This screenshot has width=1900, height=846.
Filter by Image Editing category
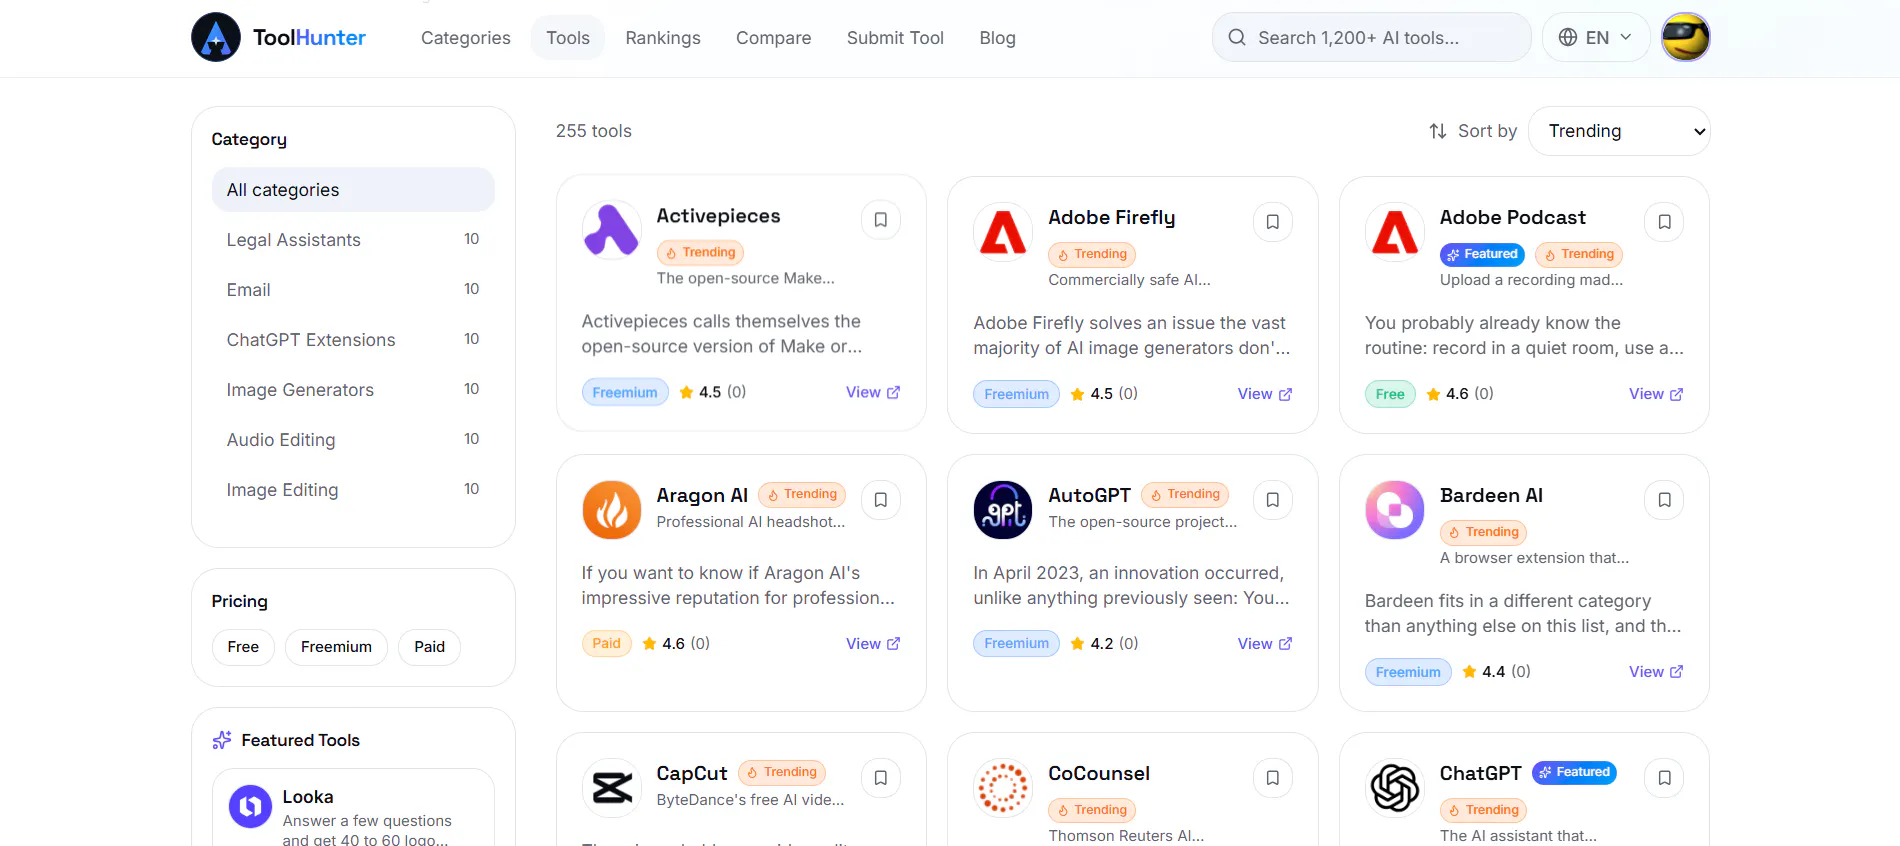(353, 490)
